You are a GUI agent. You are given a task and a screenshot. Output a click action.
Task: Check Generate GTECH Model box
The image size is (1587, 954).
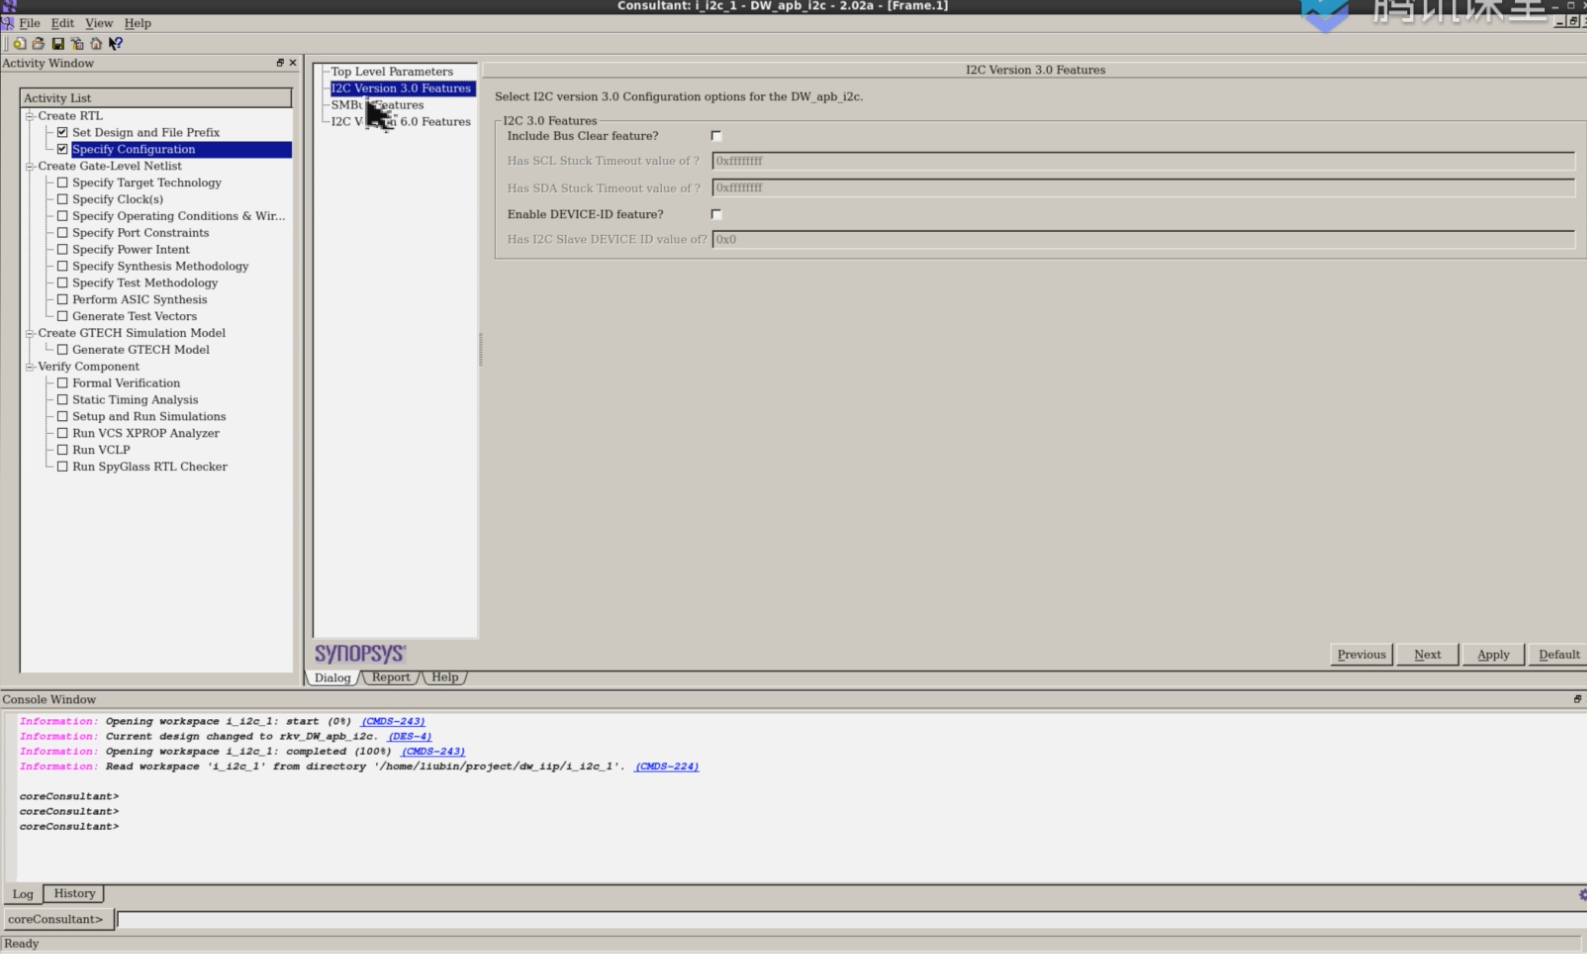click(x=63, y=350)
